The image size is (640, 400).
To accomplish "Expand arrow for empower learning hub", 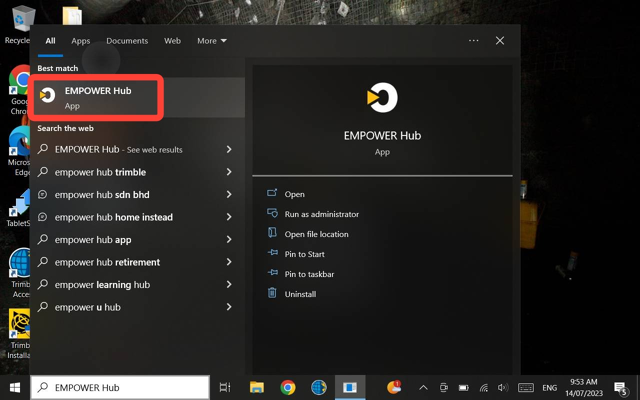I will pos(229,284).
